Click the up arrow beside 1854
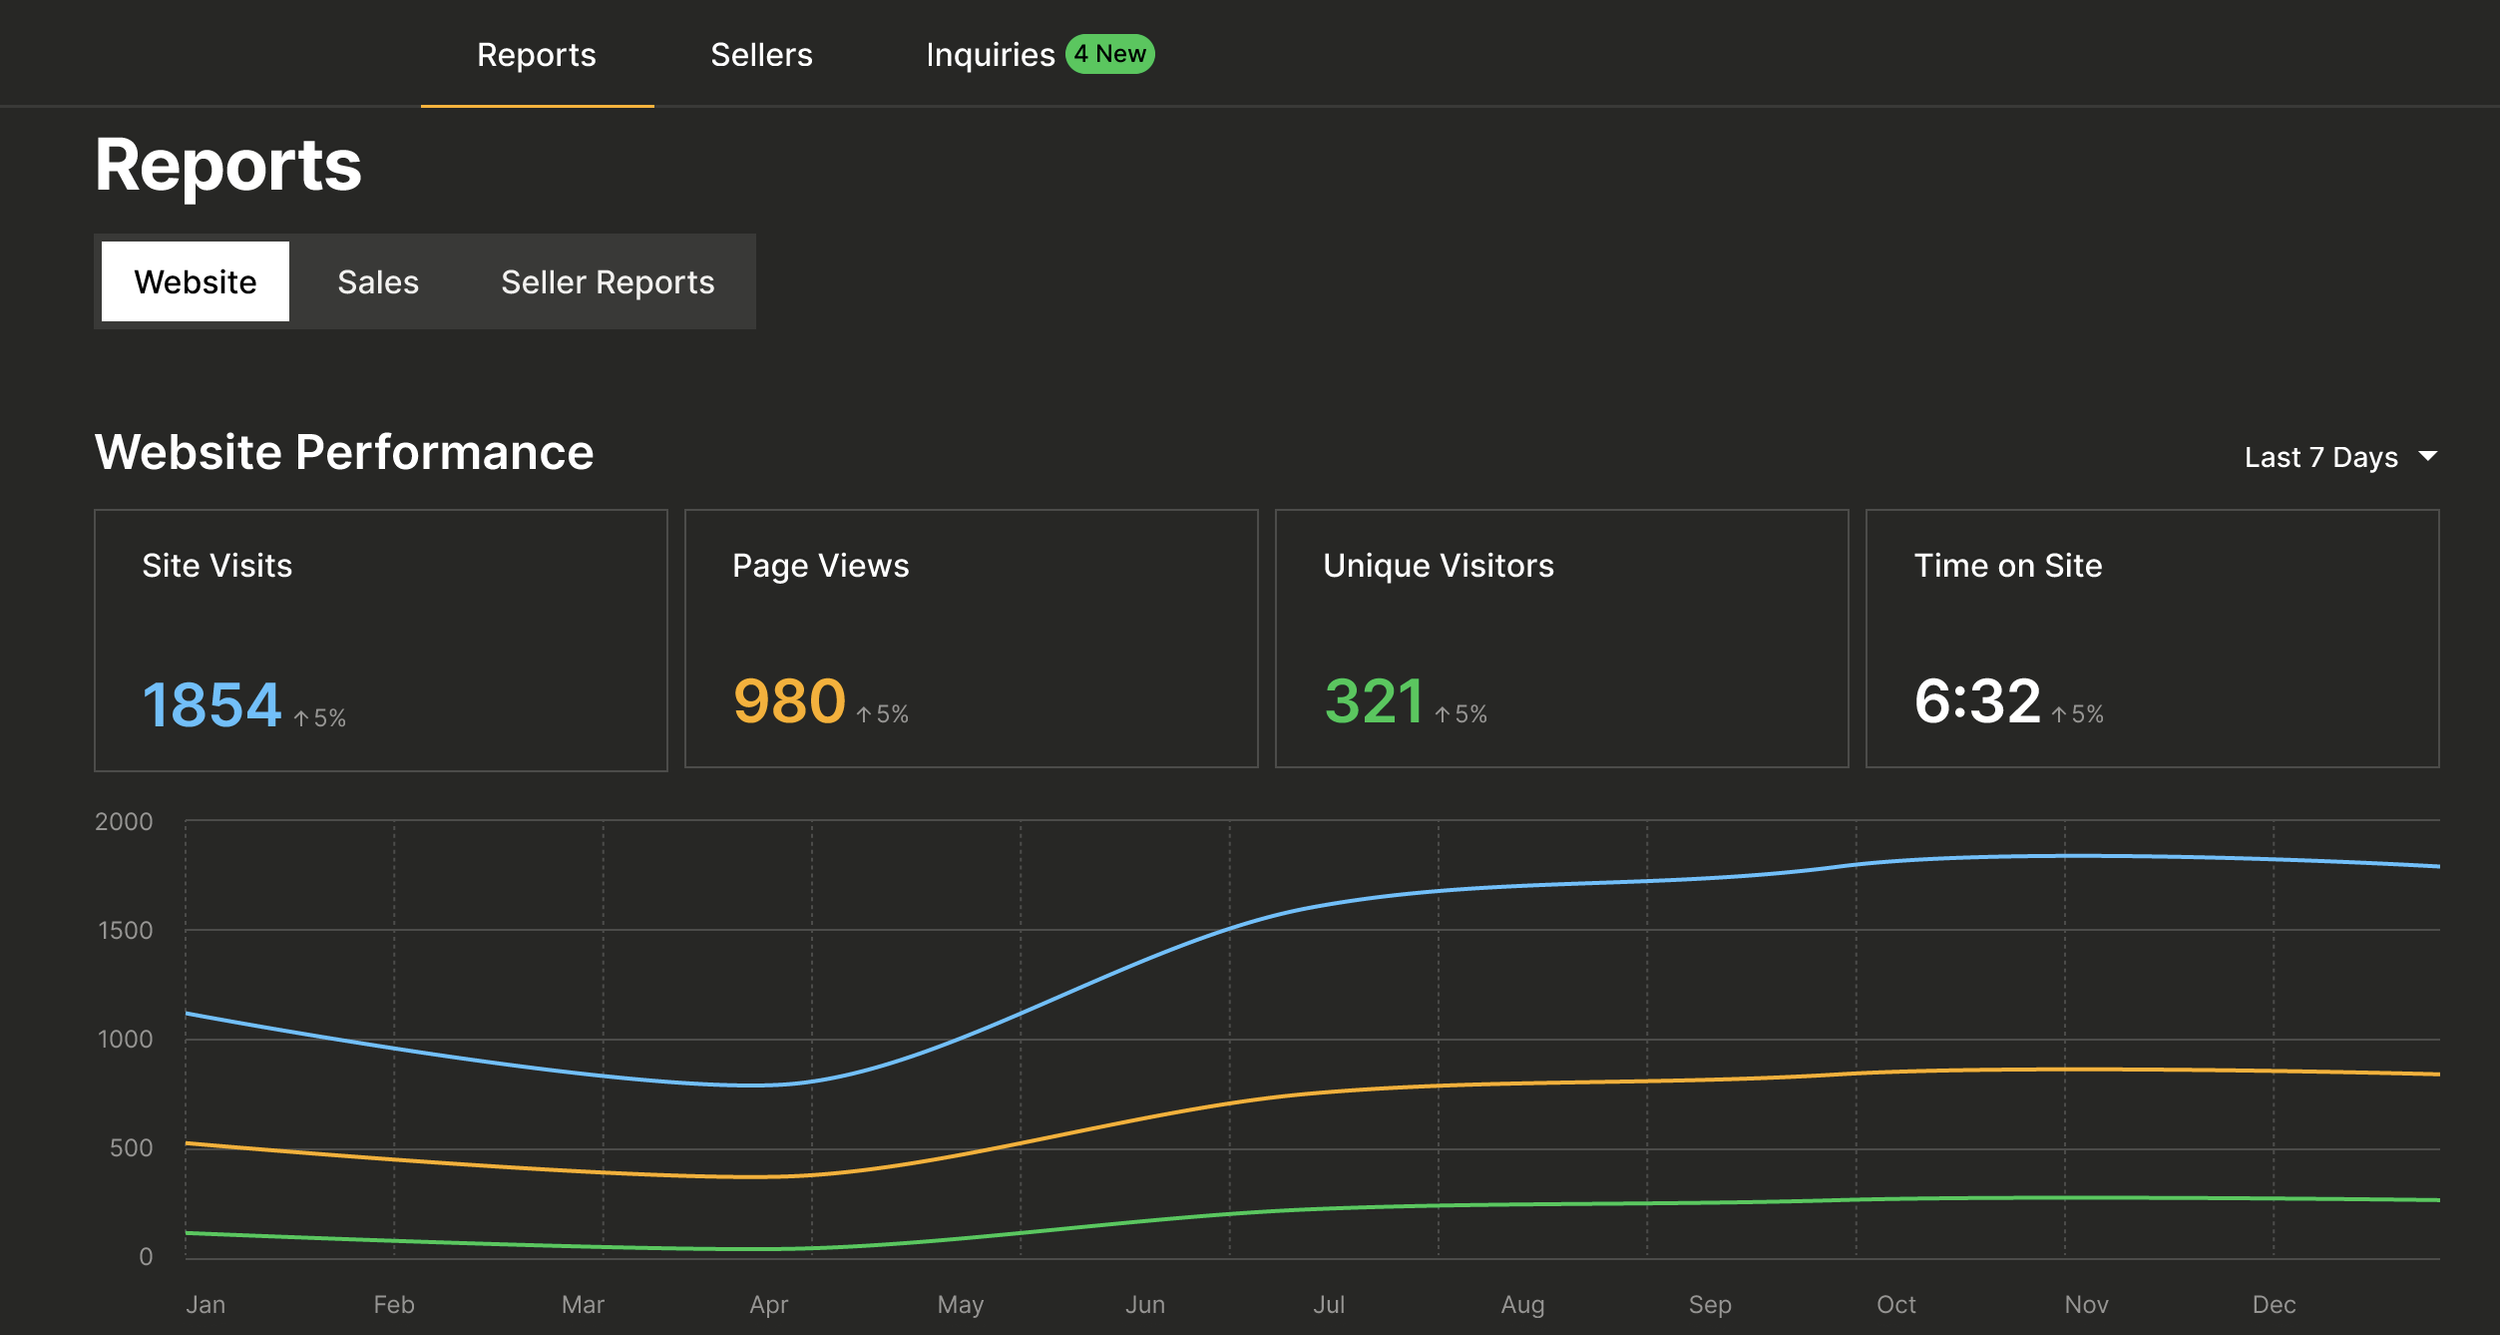Image resolution: width=2500 pixels, height=1335 pixels. (x=301, y=718)
